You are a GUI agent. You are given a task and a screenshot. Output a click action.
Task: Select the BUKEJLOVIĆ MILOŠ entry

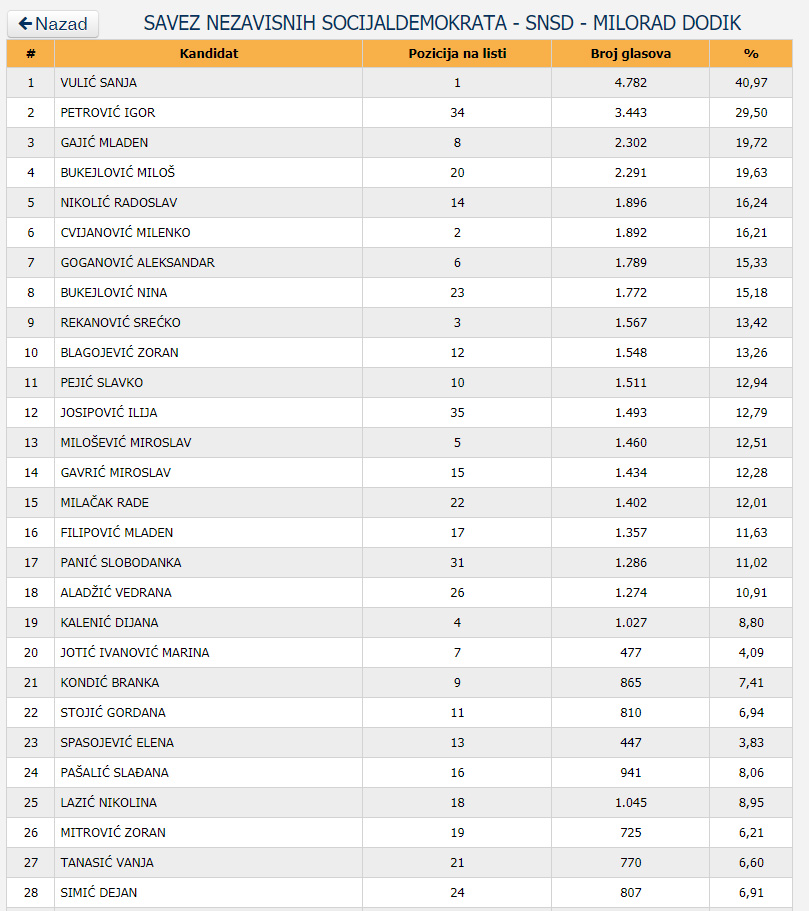tap(118, 173)
